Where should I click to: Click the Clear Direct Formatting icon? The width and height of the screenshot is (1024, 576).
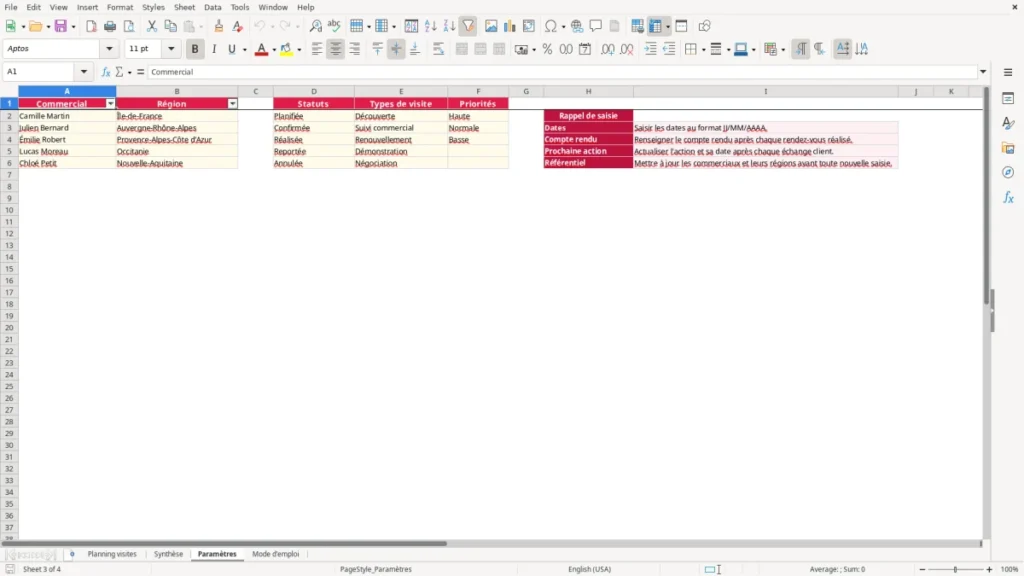coord(238,26)
